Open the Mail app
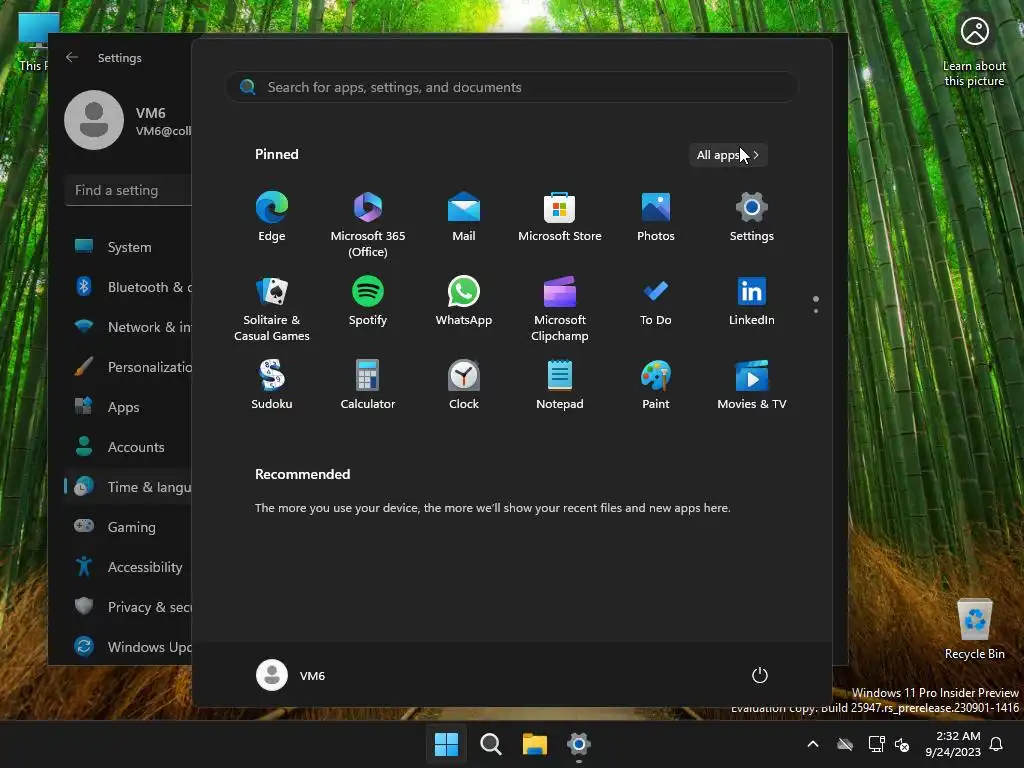1024x768 pixels. [x=464, y=217]
